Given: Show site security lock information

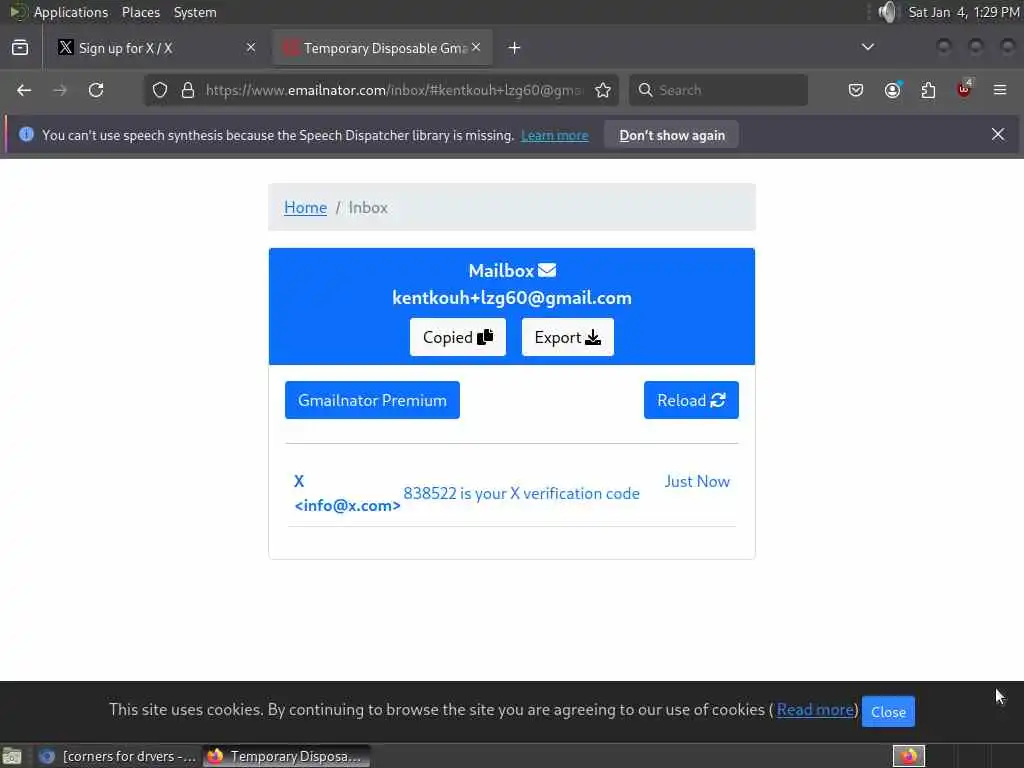Looking at the screenshot, I should [x=188, y=90].
